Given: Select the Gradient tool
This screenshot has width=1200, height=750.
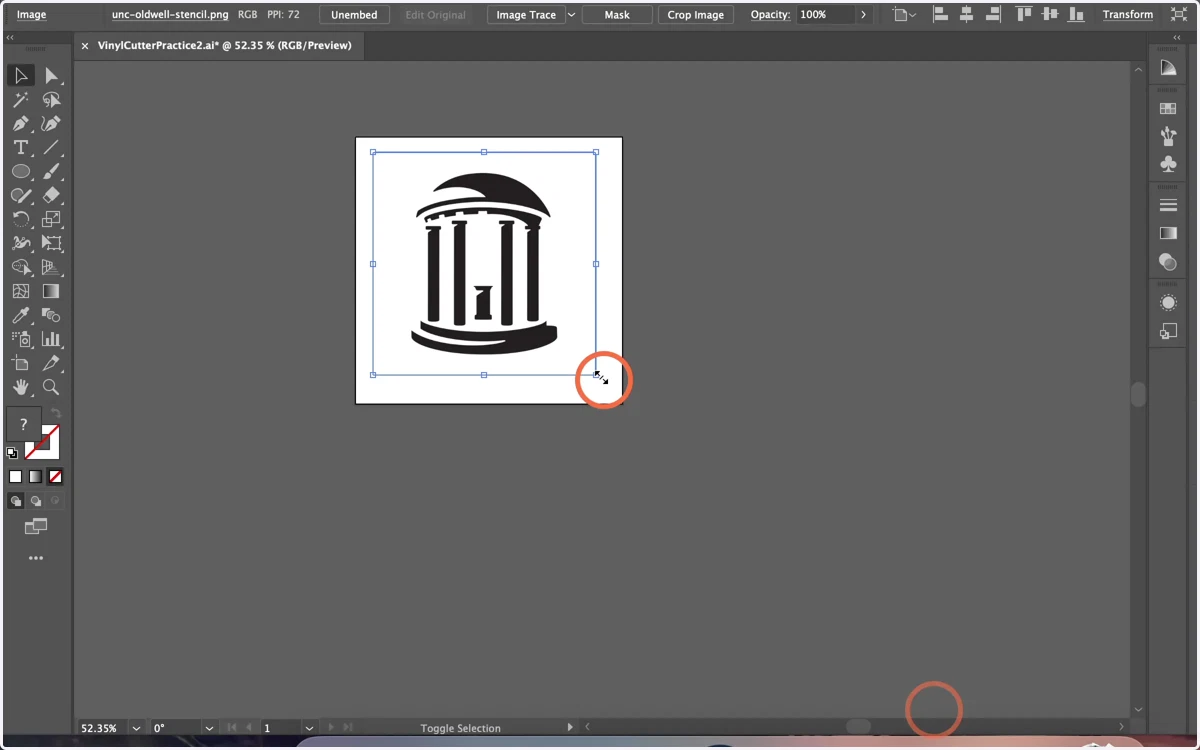Looking at the screenshot, I should (51, 292).
